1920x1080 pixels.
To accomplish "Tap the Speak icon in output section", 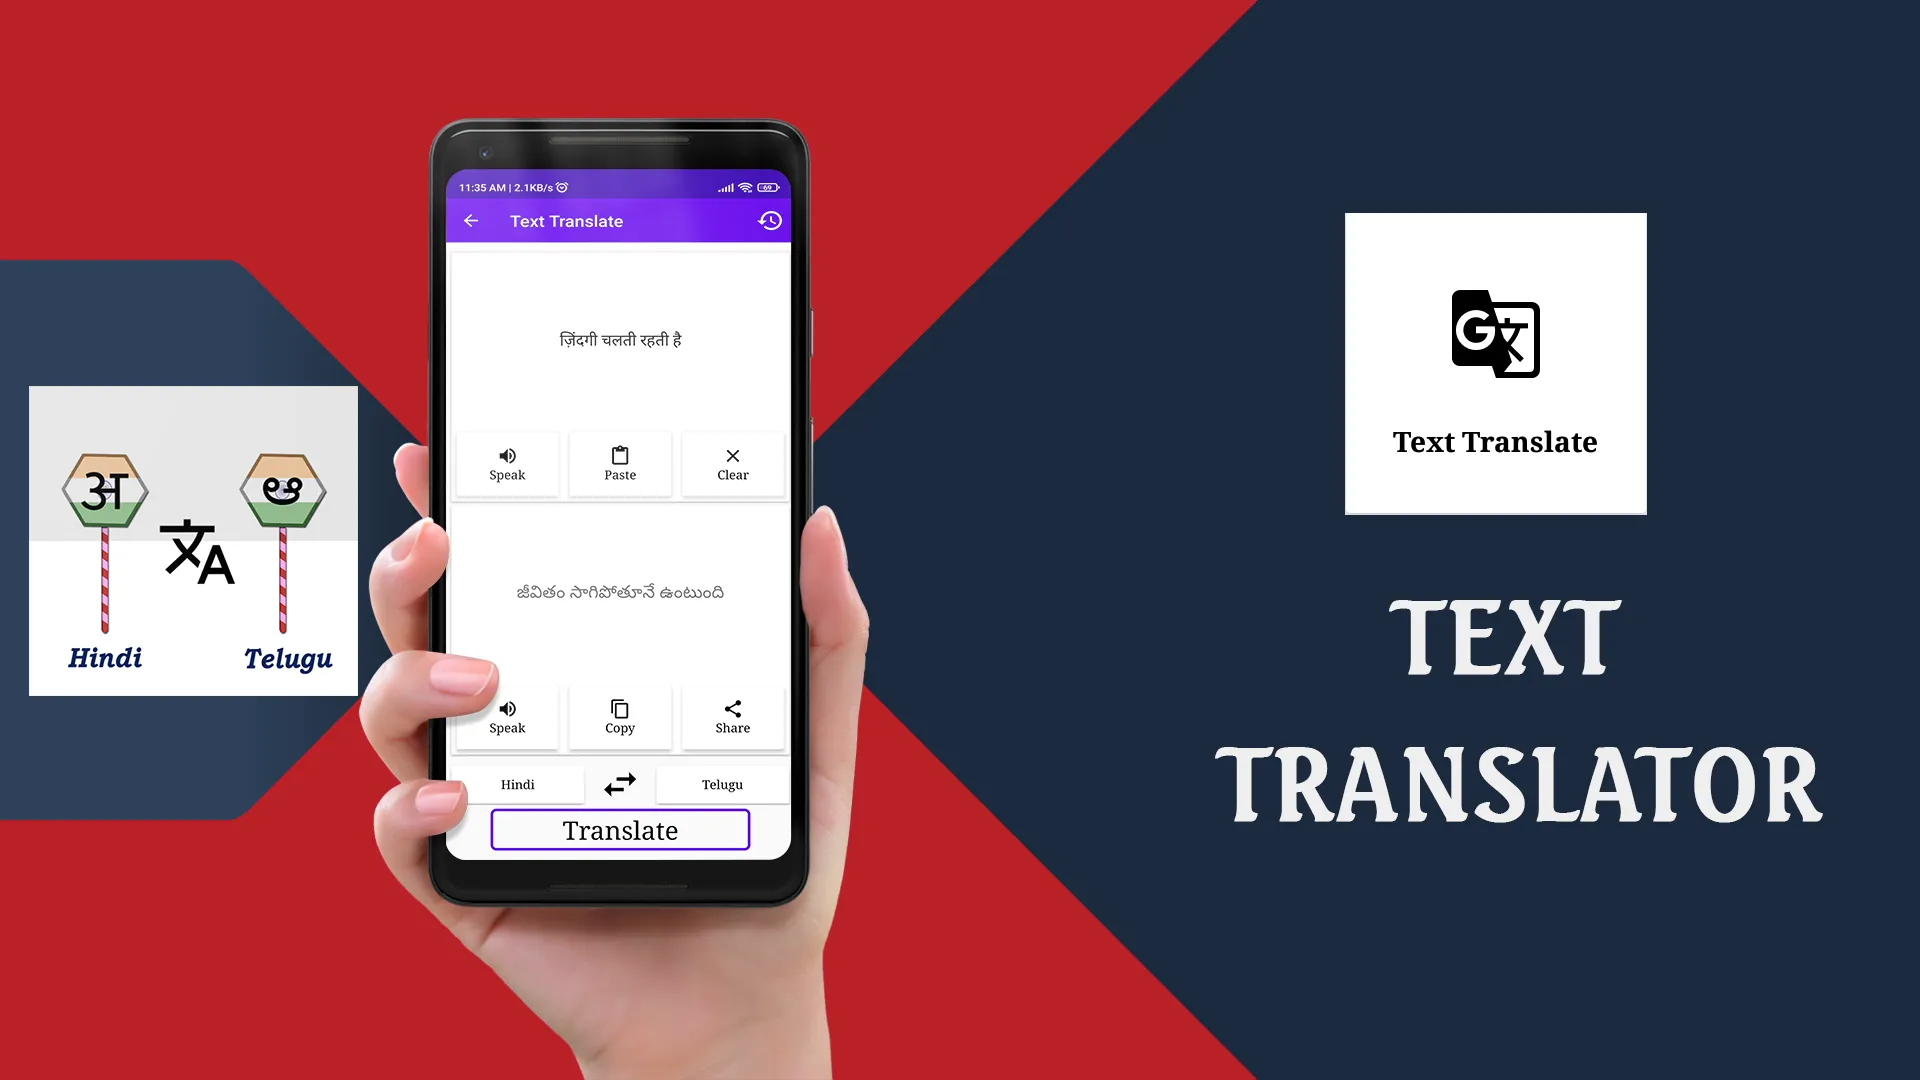I will (x=506, y=708).
